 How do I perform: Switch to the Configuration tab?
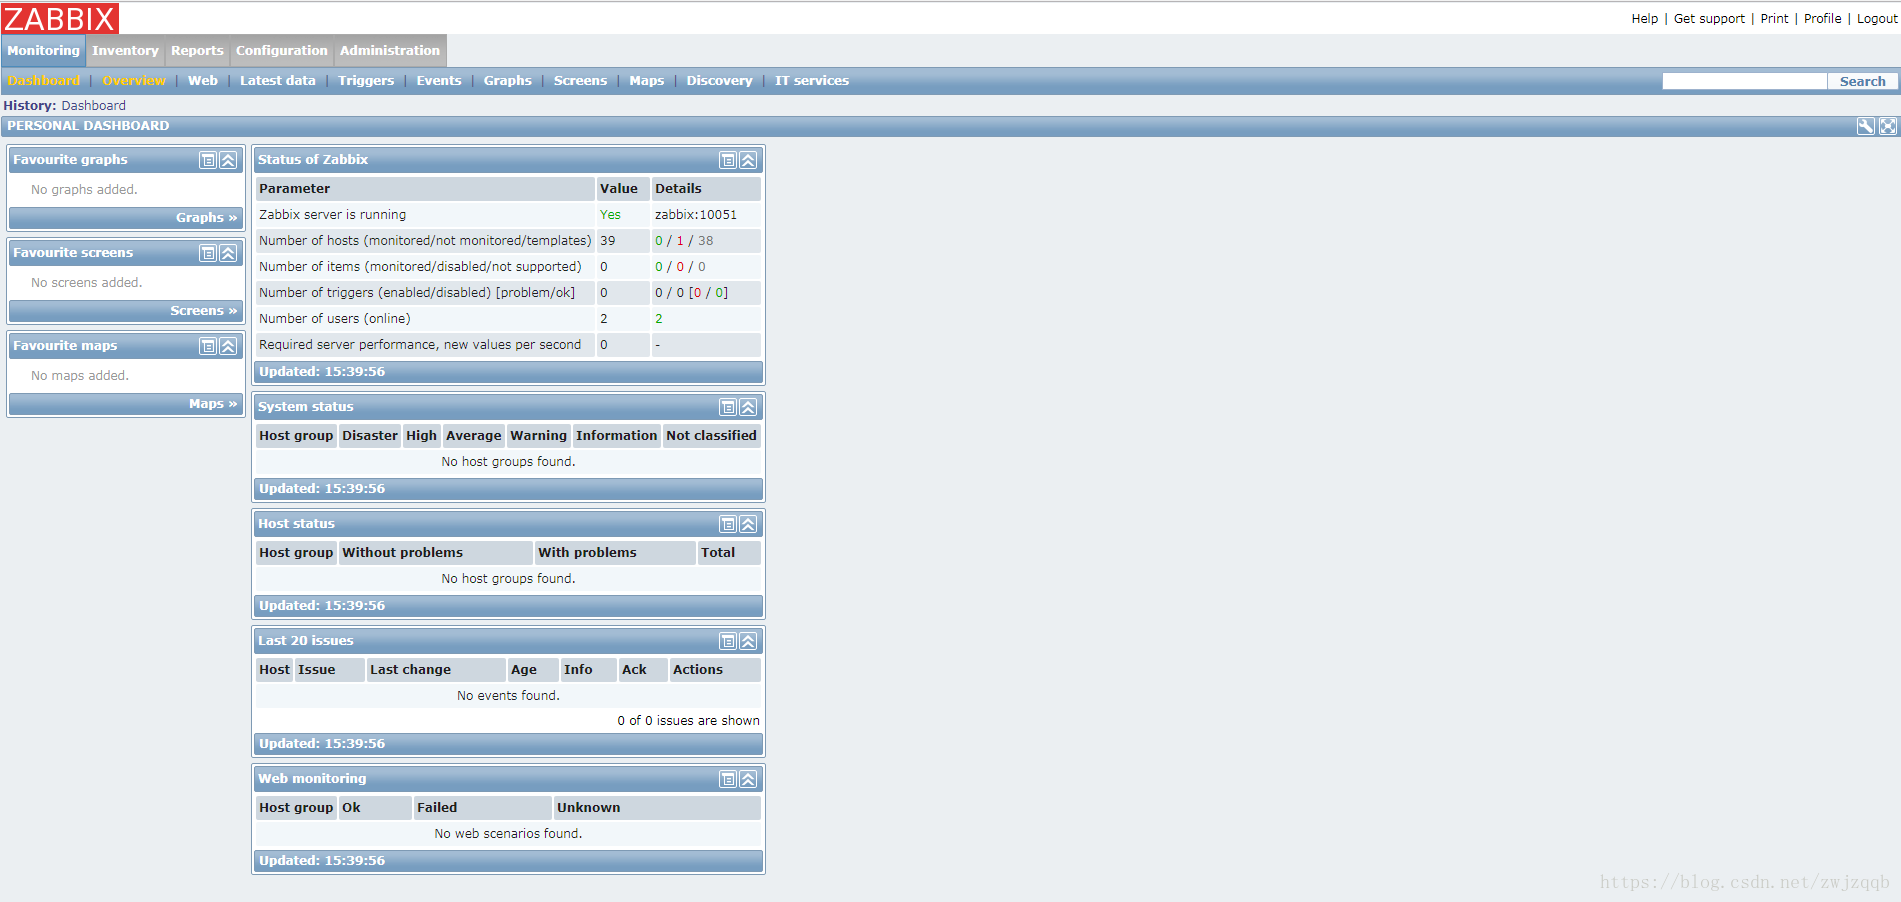click(281, 50)
